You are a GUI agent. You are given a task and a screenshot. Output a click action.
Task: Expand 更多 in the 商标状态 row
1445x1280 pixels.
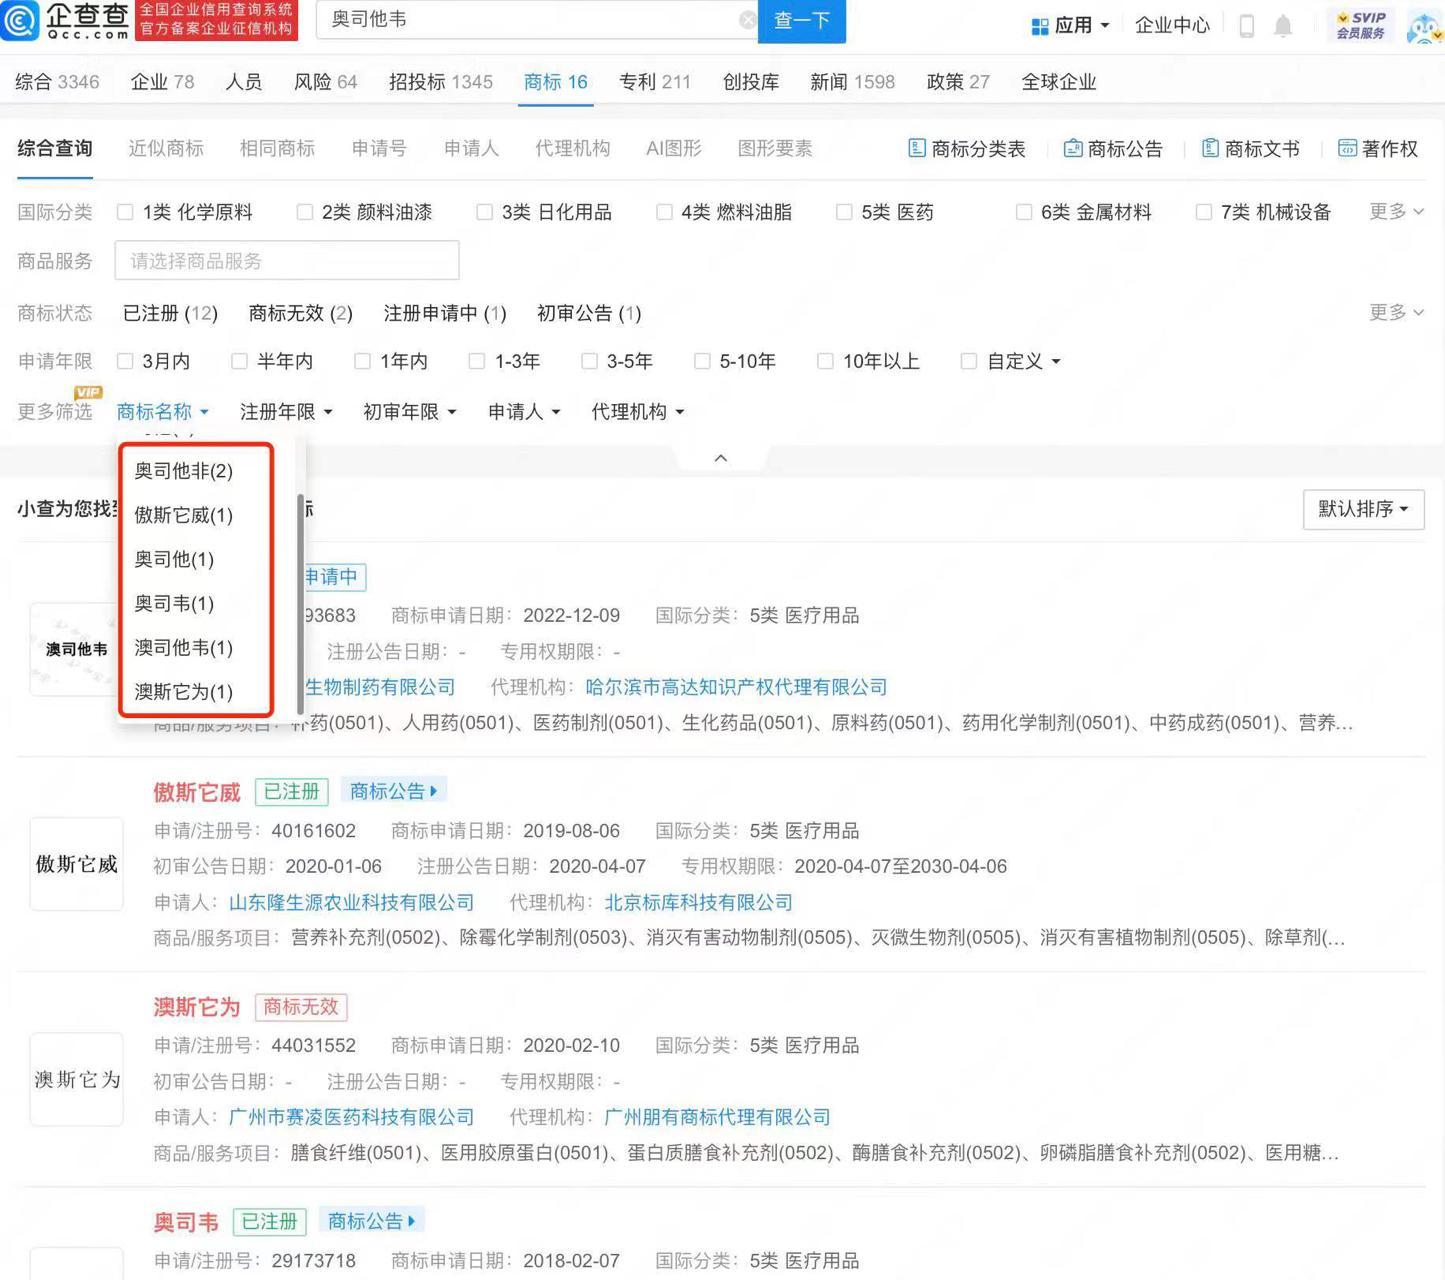pyautogui.click(x=1396, y=312)
